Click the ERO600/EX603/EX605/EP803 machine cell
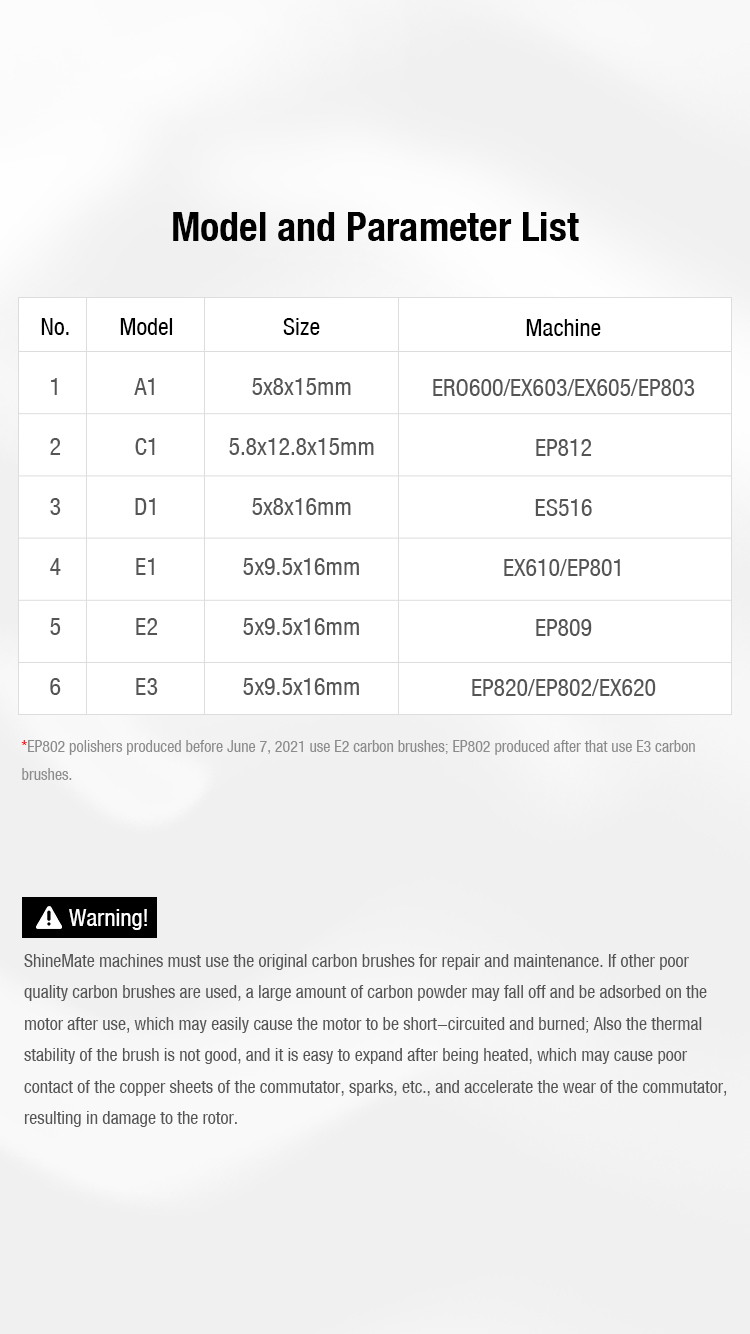The image size is (750, 1334). tap(564, 387)
